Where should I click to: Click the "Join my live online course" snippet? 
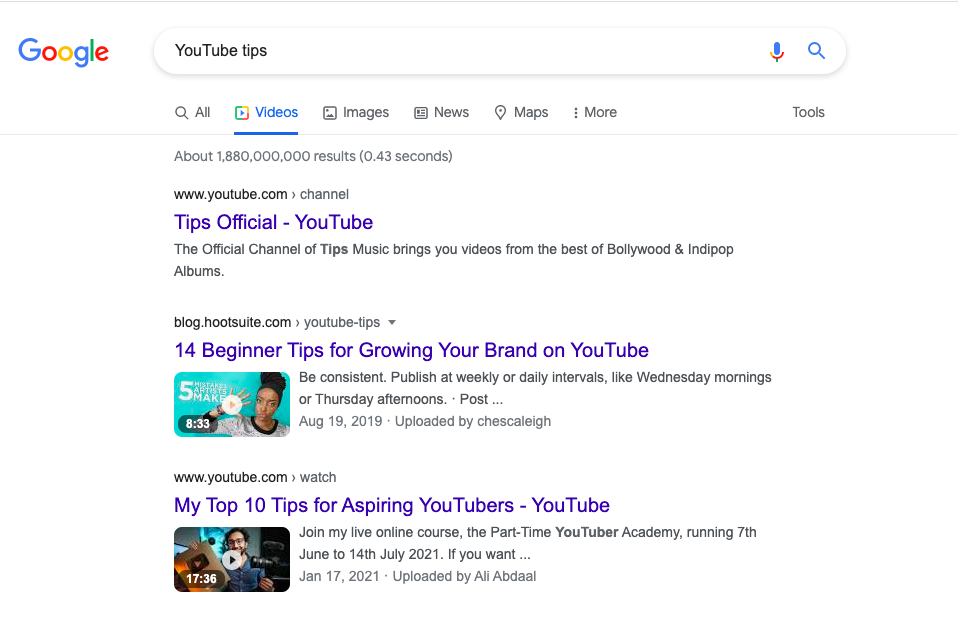click(x=528, y=543)
